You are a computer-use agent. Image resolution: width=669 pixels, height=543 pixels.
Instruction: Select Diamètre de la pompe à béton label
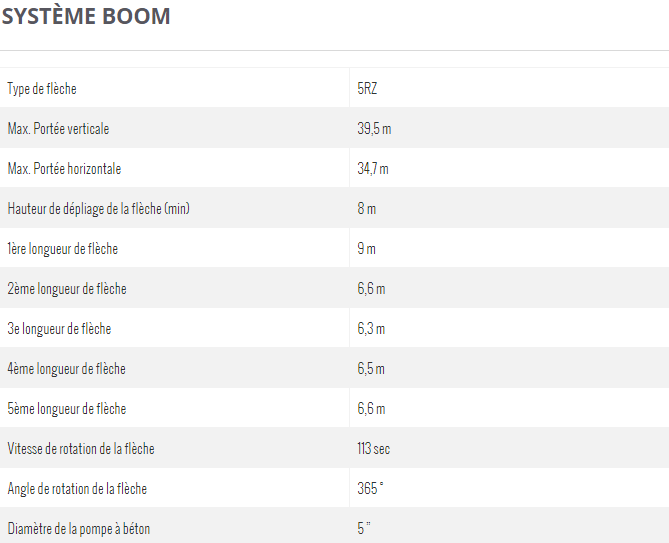pyautogui.click(x=78, y=529)
